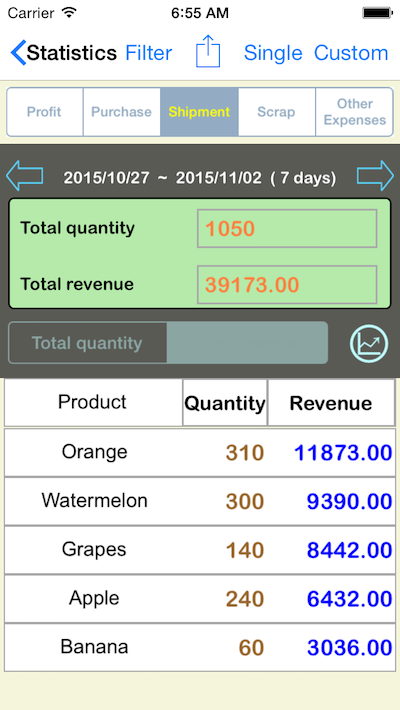Image resolution: width=400 pixels, height=710 pixels.
Task: Tap the share export icon
Action: [x=208, y=52]
